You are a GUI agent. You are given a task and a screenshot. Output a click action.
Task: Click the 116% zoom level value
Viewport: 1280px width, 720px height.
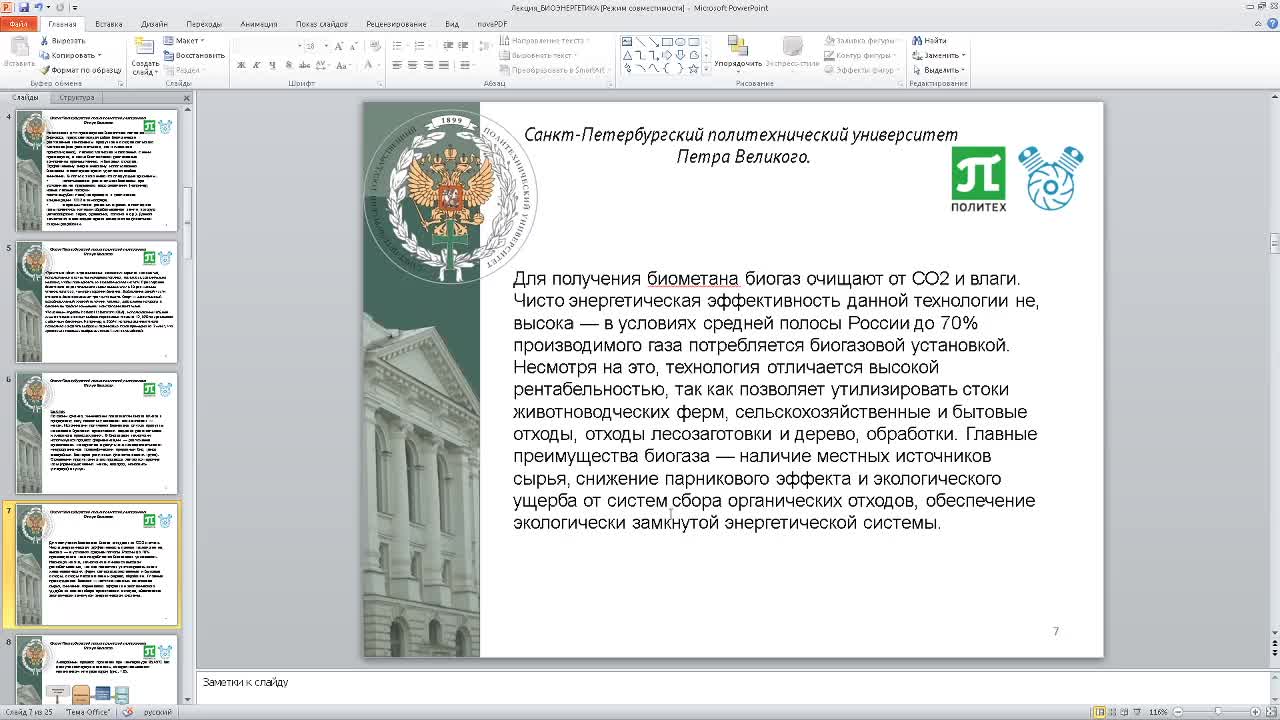pyautogui.click(x=1158, y=712)
